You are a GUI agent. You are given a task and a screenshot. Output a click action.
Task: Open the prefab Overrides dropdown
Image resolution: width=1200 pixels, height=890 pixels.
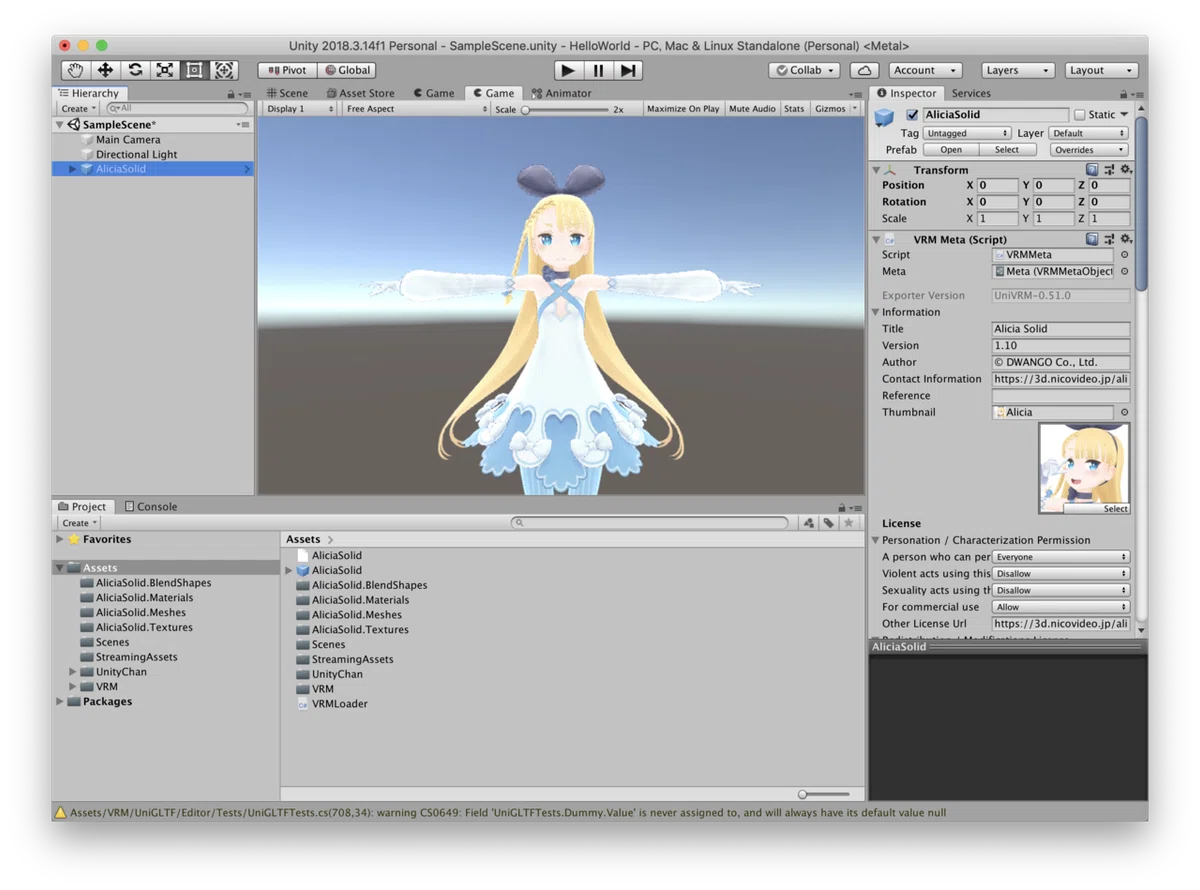pyautogui.click(x=1089, y=150)
